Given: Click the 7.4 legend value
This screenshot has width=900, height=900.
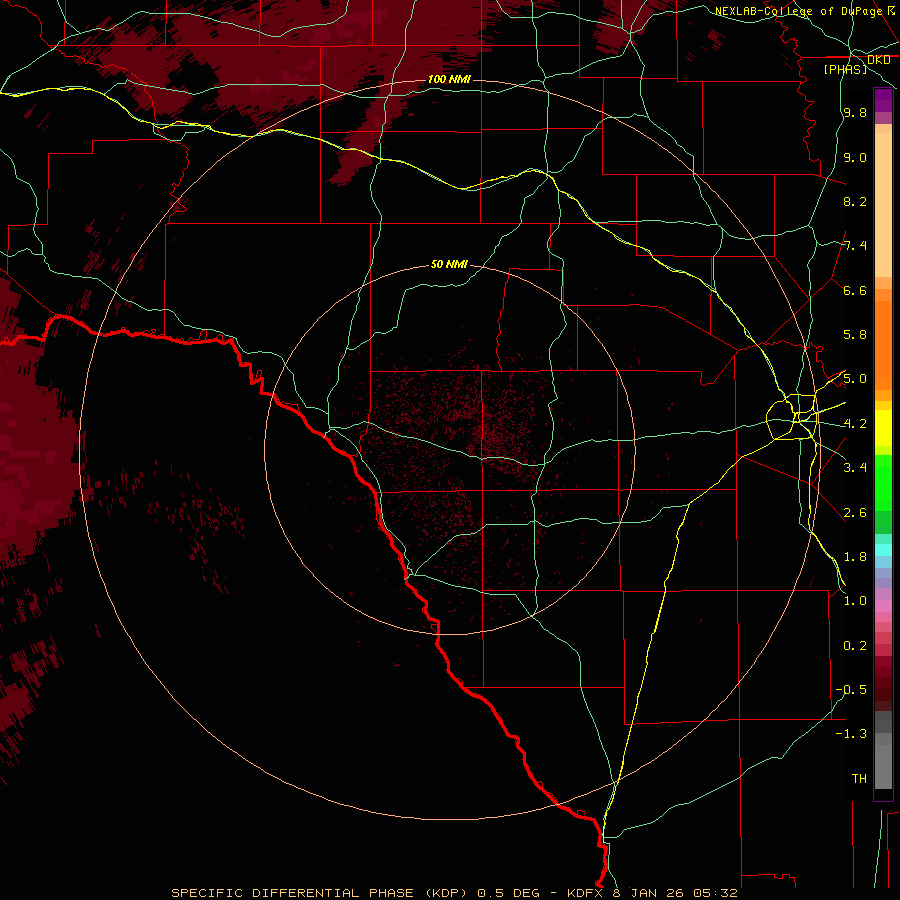Looking at the screenshot, I should 855,246.
